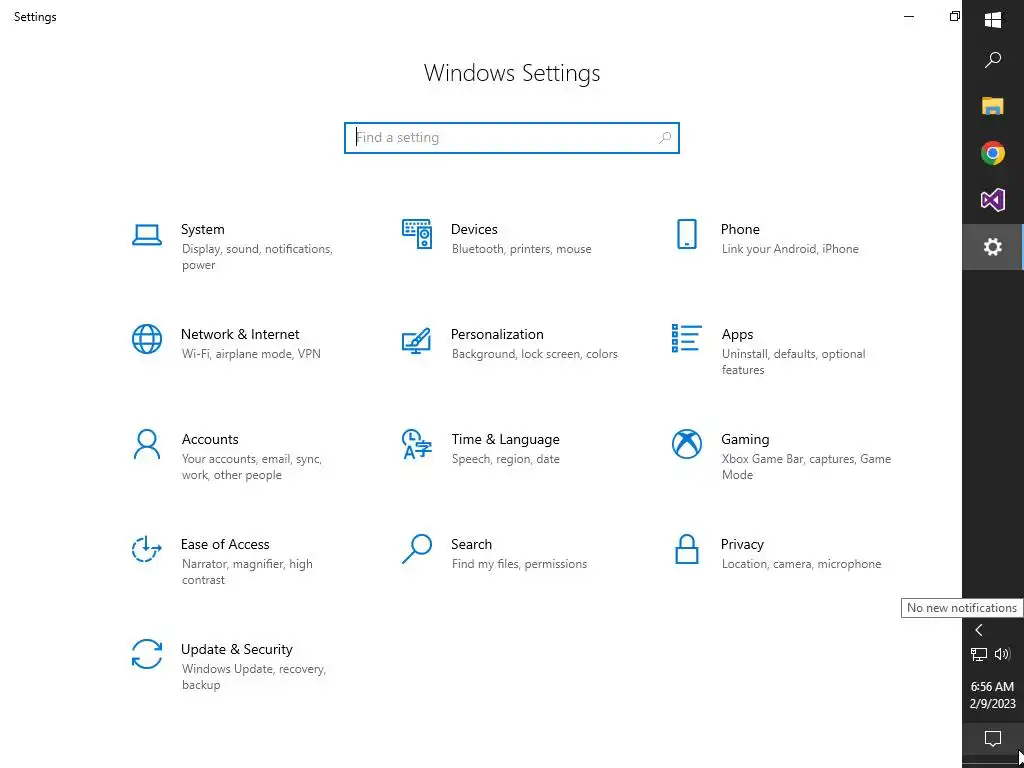Click 'Link your Android, iPhone' text
The image size is (1024, 768).
[x=790, y=249]
